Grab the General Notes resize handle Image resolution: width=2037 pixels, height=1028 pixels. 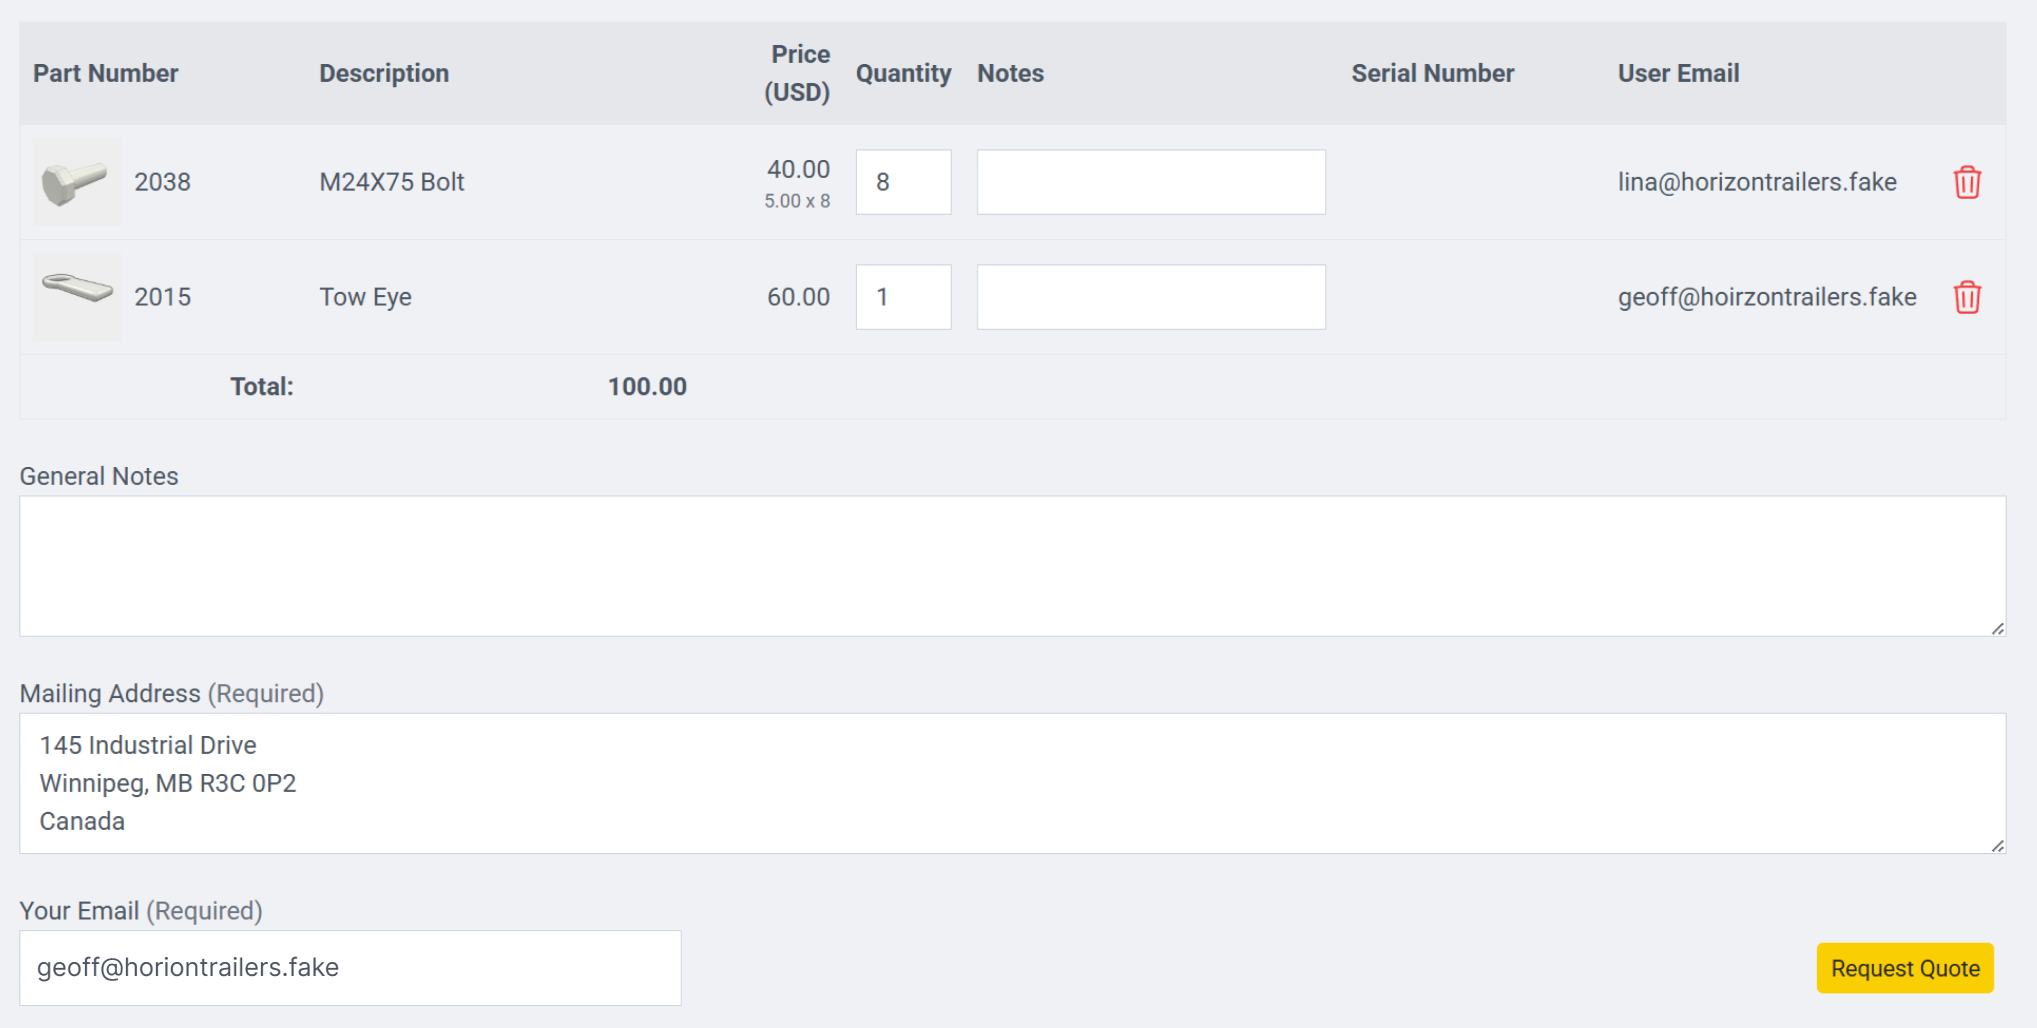pos(1997,628)
